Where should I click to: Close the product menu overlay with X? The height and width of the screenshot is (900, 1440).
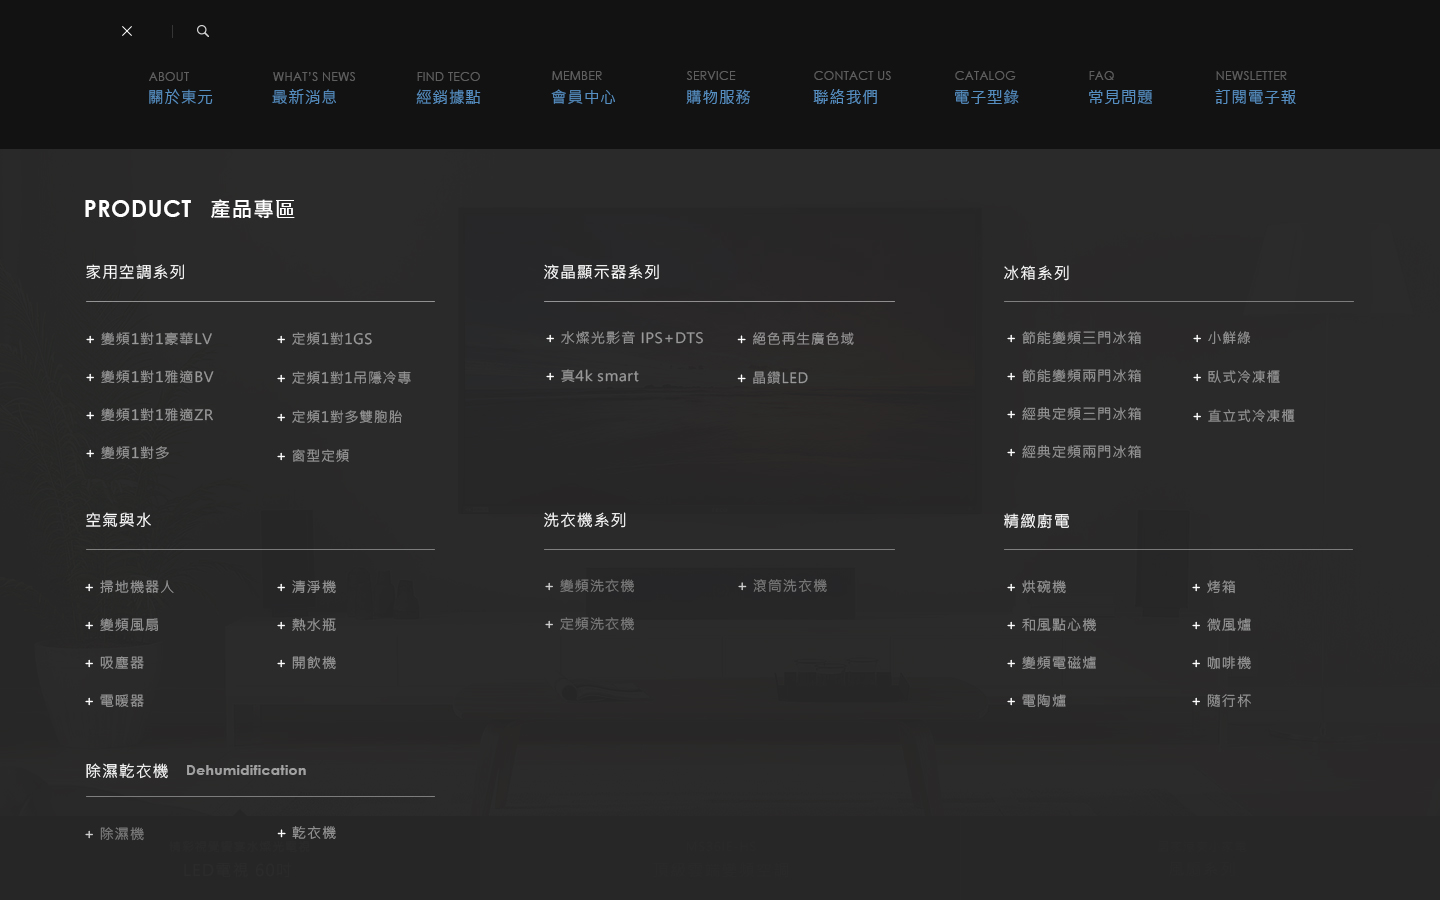[x=127, y=31]
